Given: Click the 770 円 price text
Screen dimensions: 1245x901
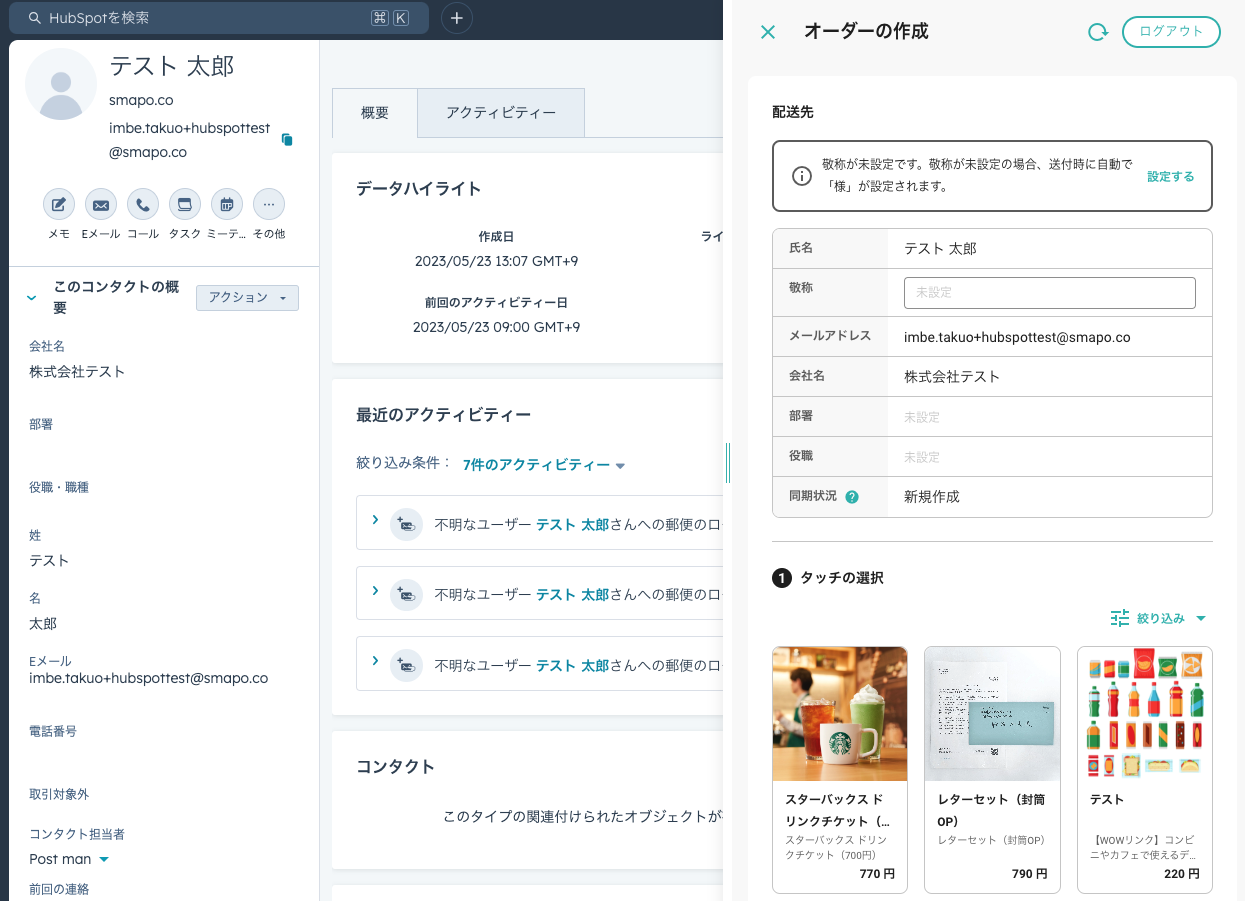Looking at the screenshot, I should (x=877, y=874).
